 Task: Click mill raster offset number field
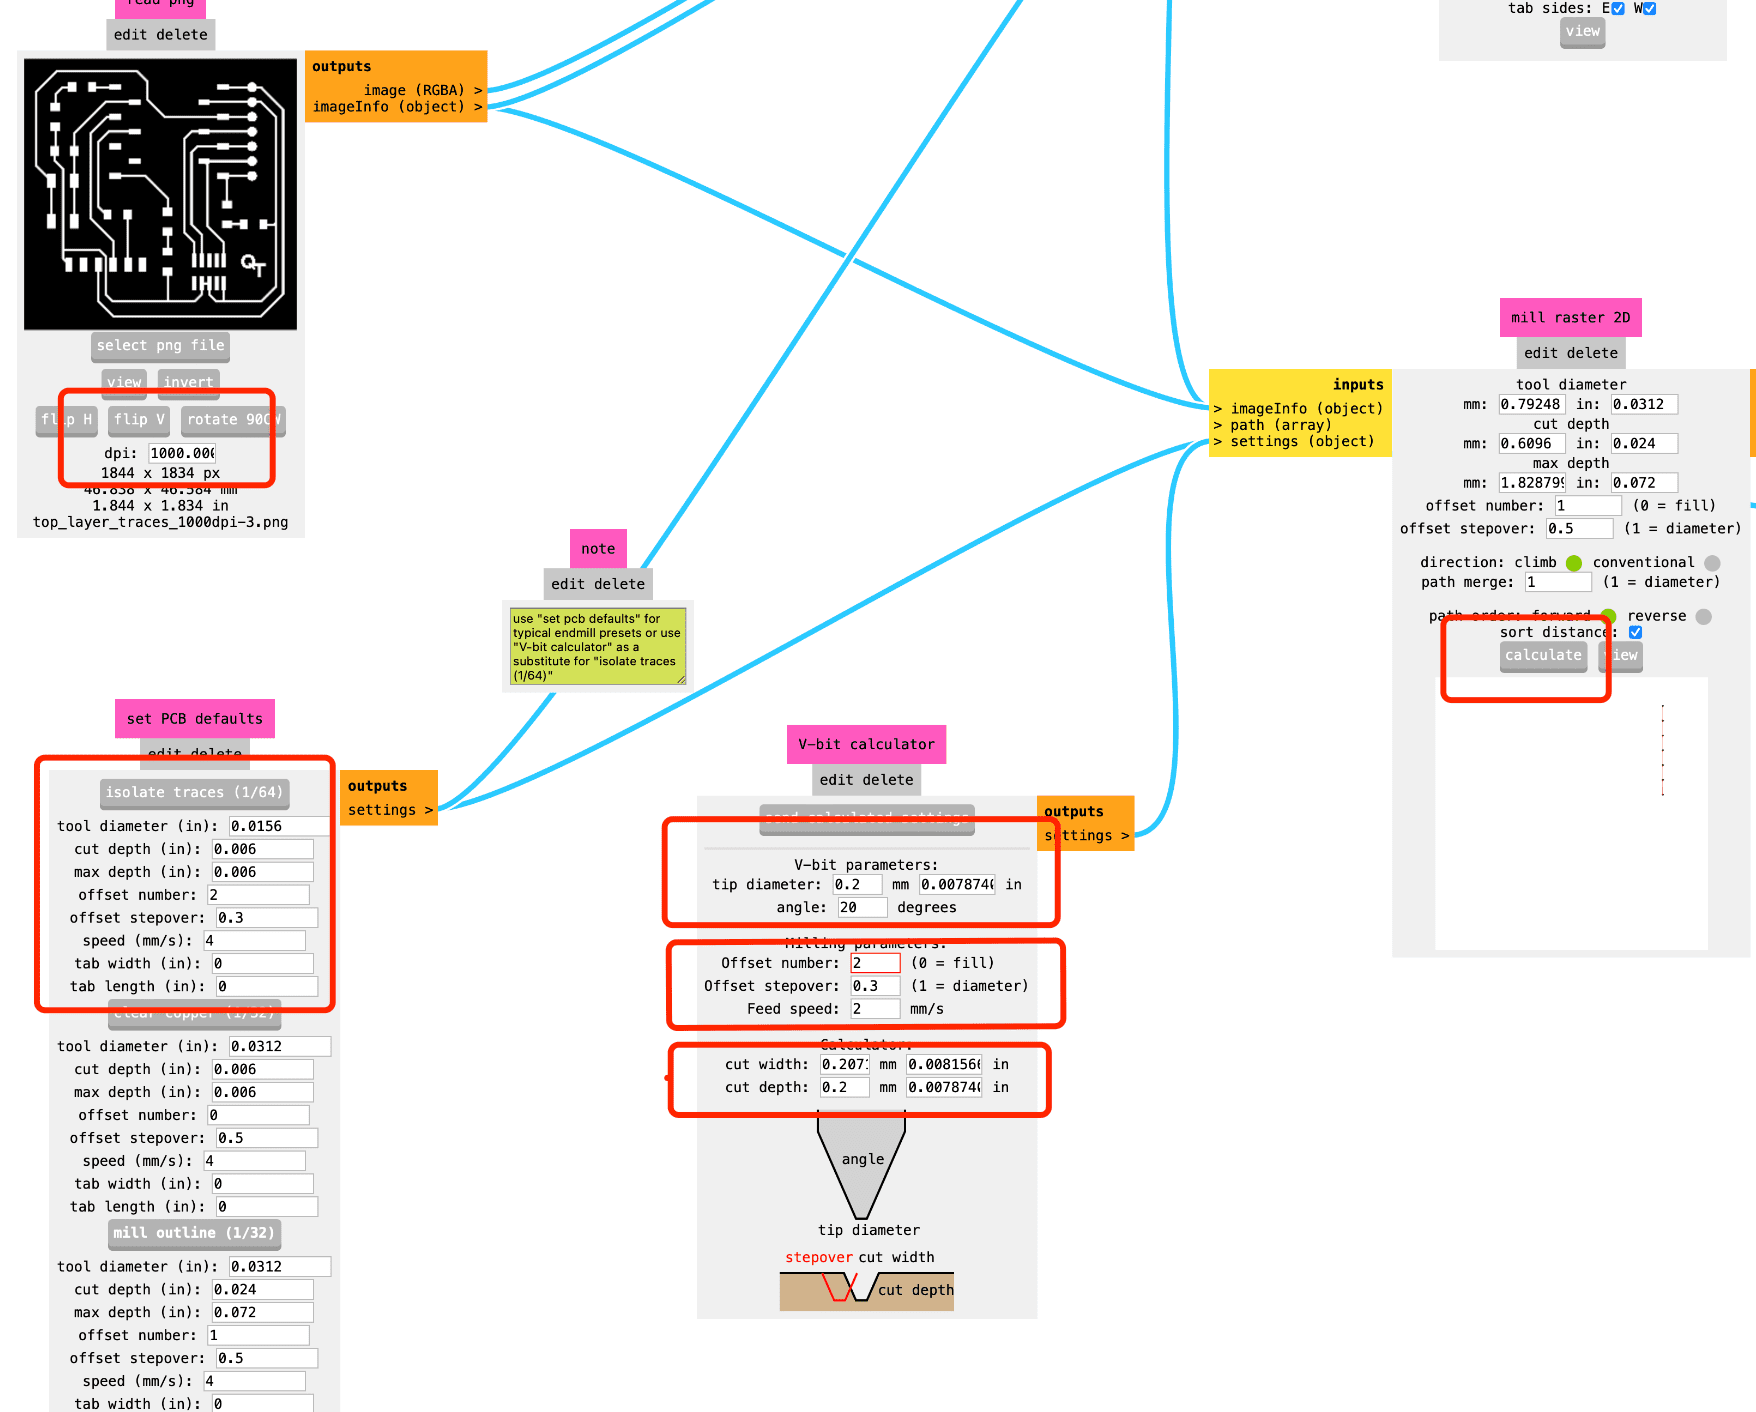pos(1588,506)
